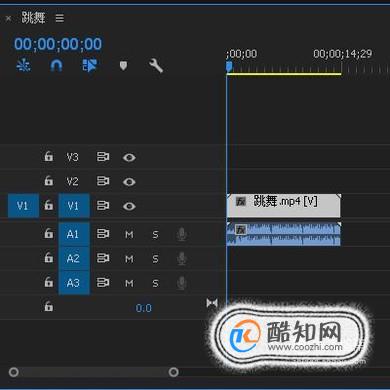Solo audio track A1

click(x=155, y=235)
